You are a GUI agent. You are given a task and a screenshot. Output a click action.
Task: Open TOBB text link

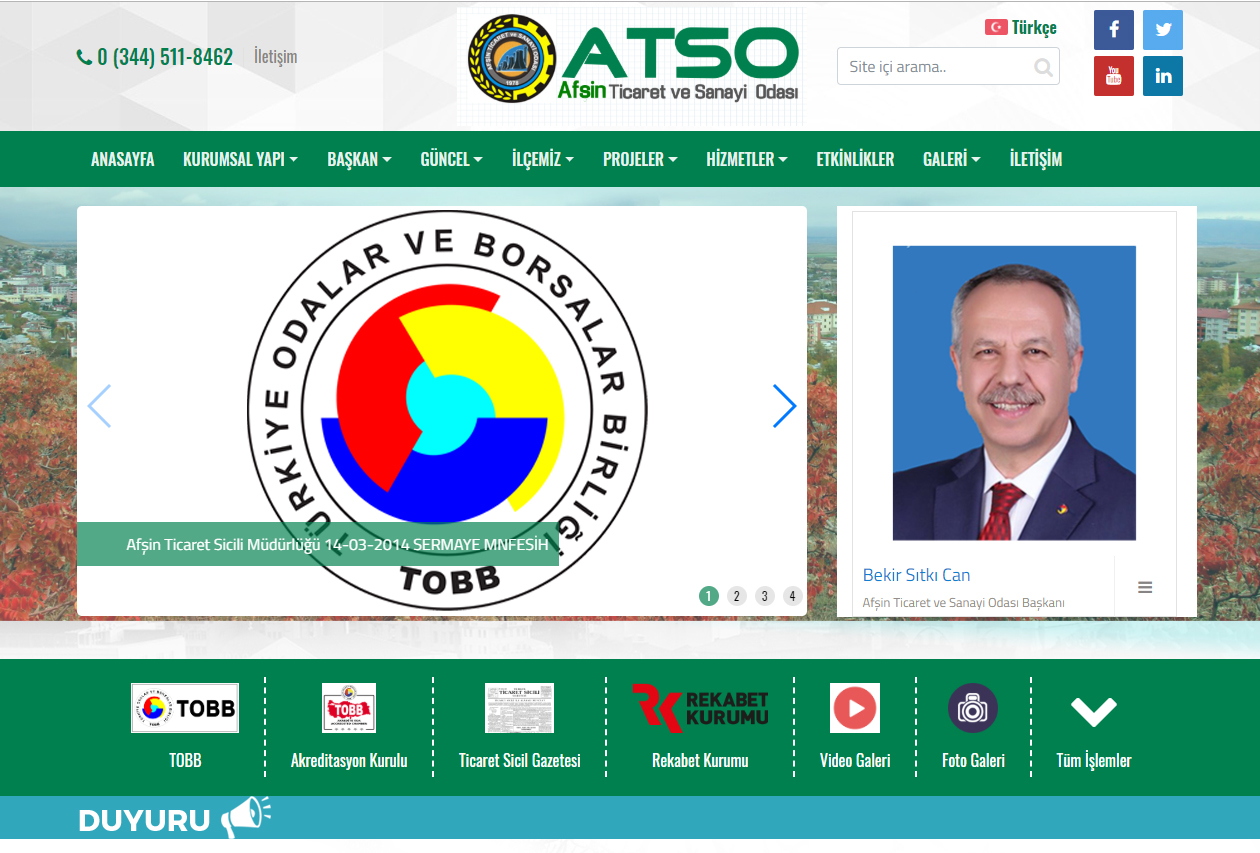[x=185, y=760]
